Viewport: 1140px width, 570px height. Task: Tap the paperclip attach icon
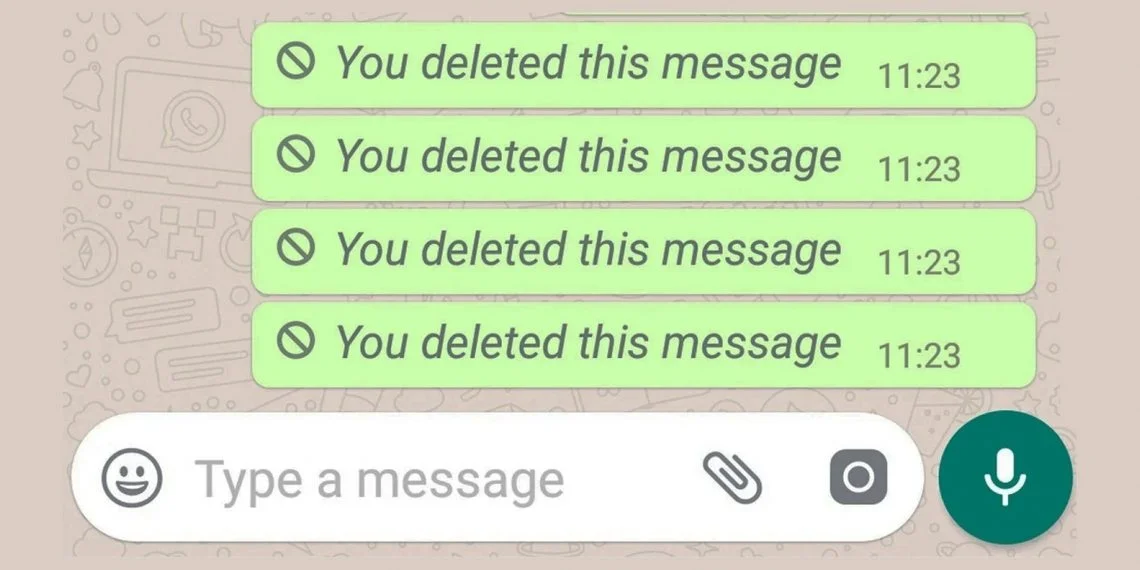coord(732,478)
